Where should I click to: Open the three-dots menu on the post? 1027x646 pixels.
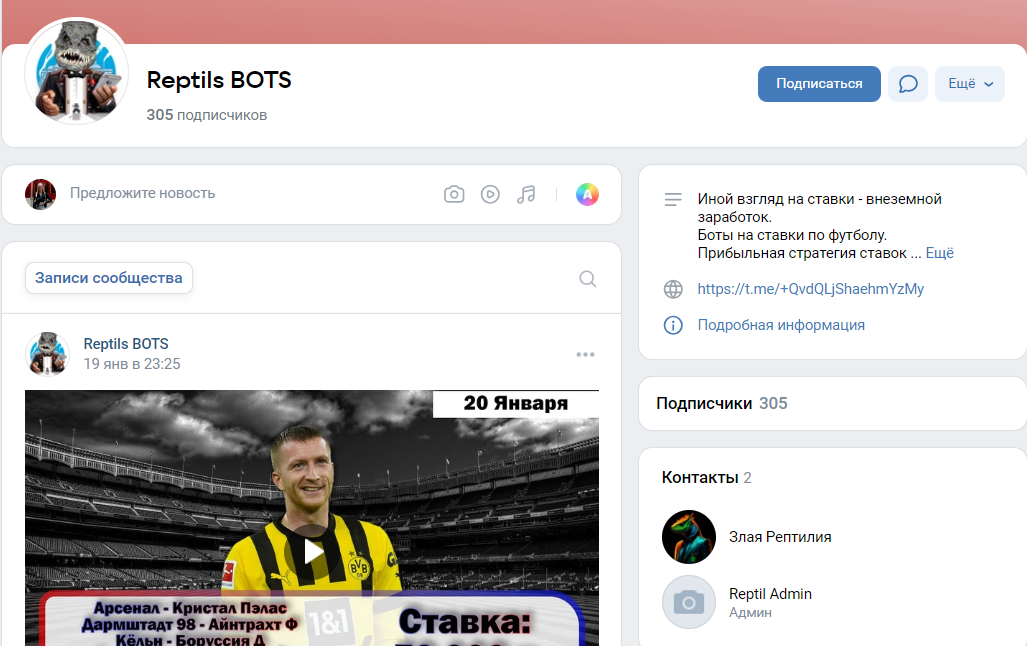[x=585, y=353]
